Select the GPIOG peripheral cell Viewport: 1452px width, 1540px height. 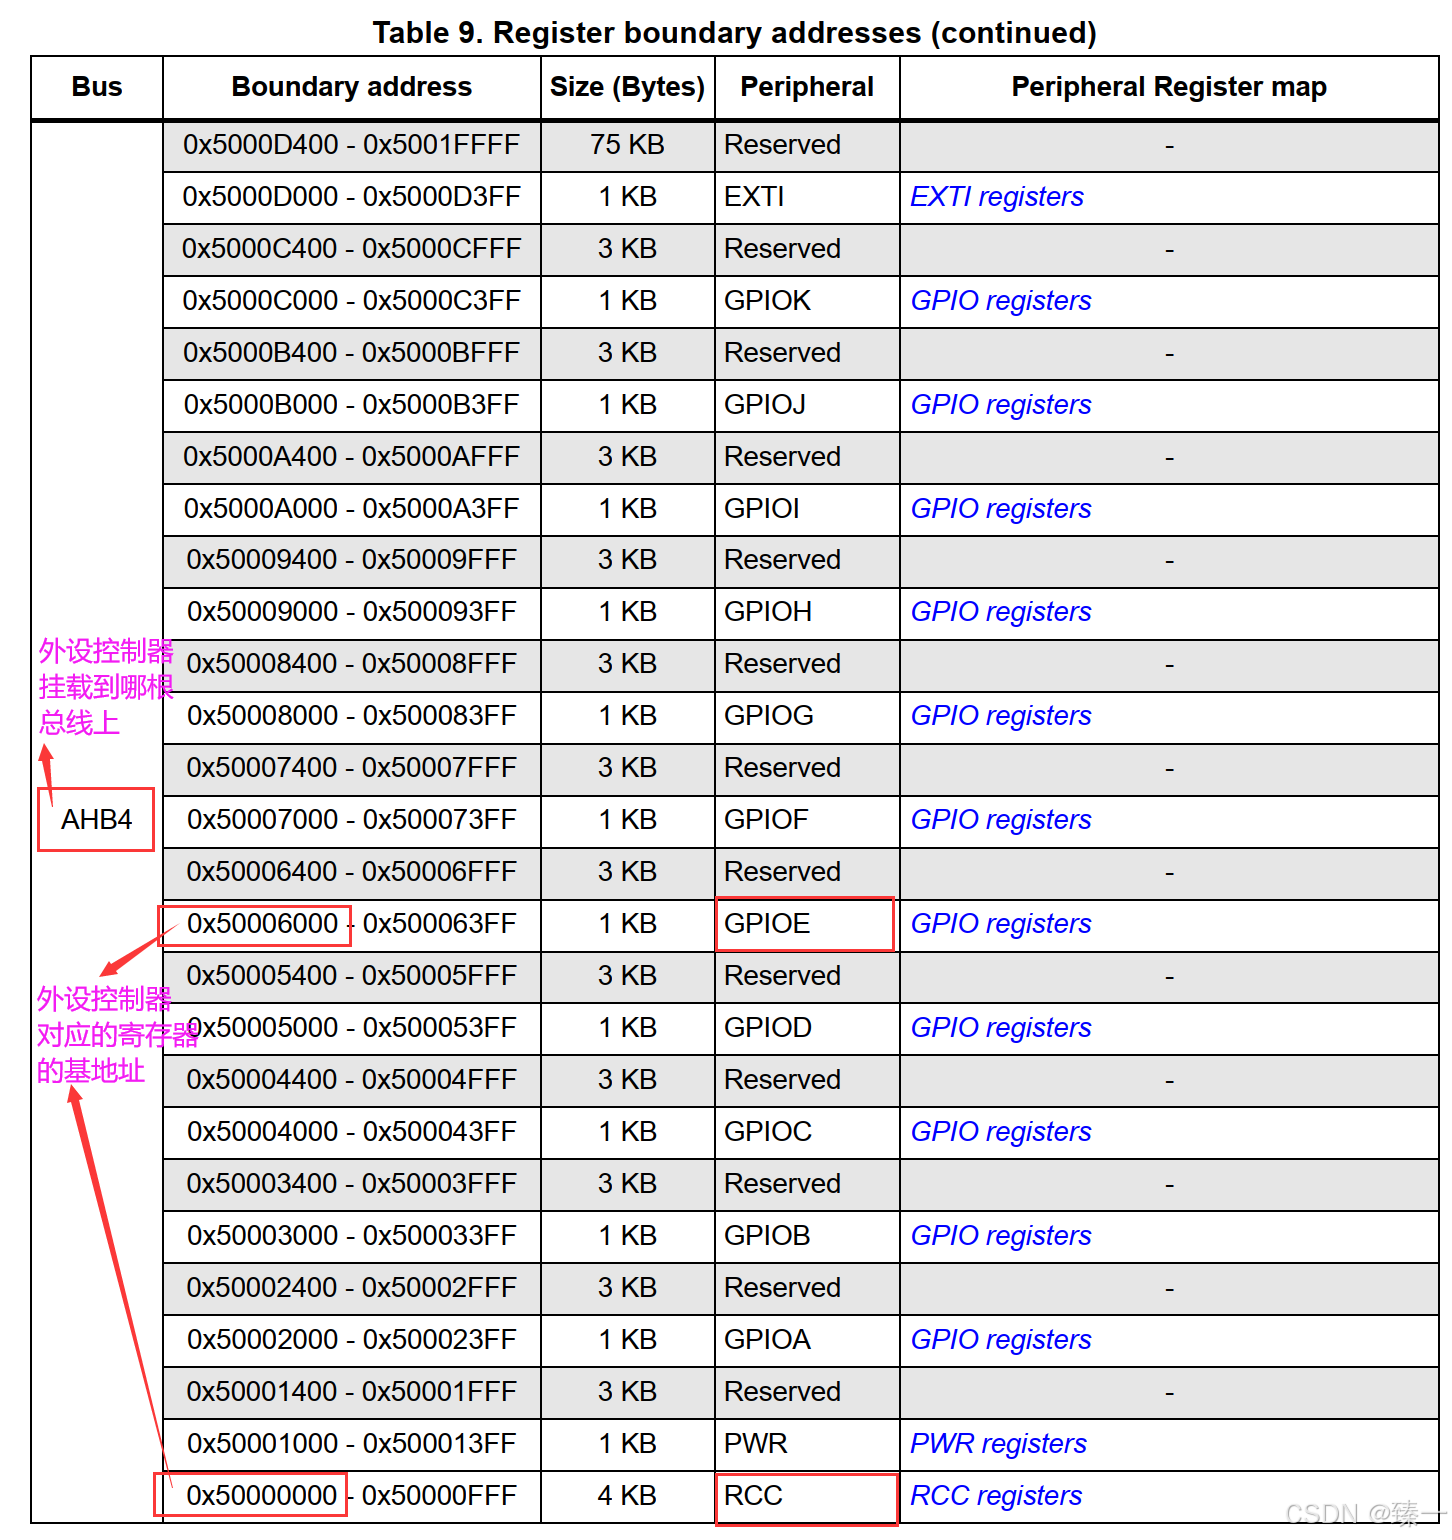pyautogui.click(x=807, y=716)
